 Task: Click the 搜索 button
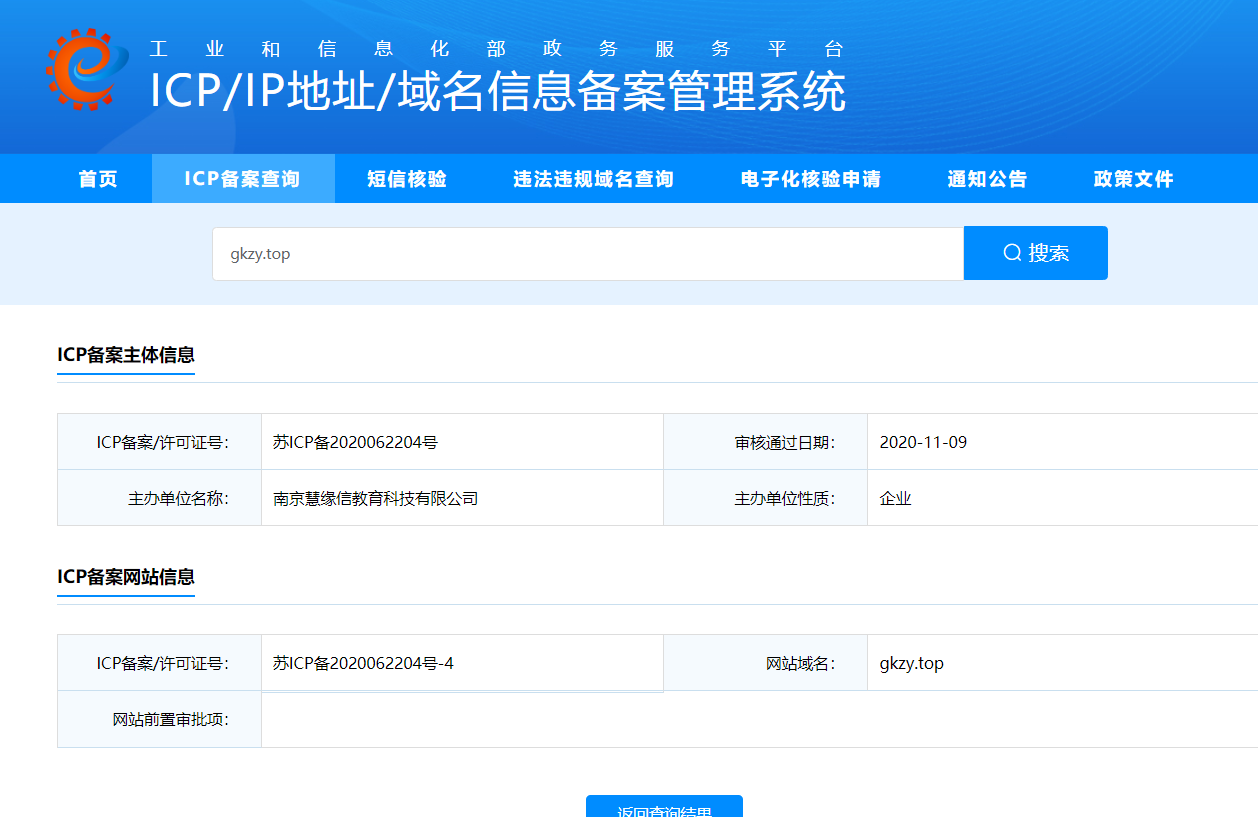1036,253
